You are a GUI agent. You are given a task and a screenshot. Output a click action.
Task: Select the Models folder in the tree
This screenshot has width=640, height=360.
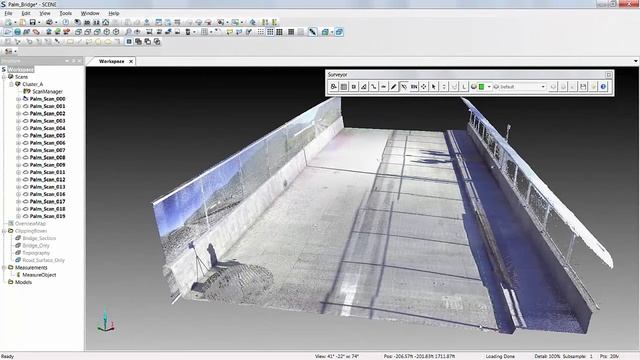pos(23,282)
